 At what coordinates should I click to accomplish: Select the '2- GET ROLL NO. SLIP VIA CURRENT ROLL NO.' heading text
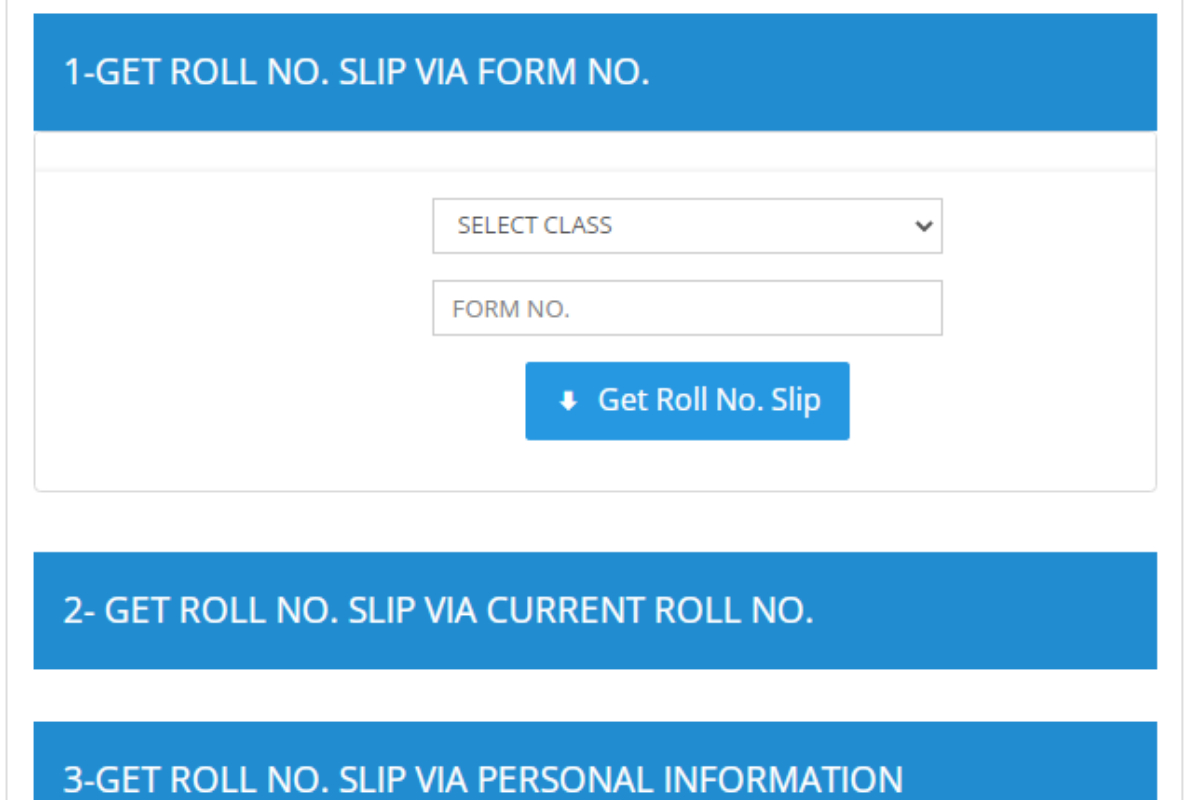pyautogui.click(x=438, y=610)
